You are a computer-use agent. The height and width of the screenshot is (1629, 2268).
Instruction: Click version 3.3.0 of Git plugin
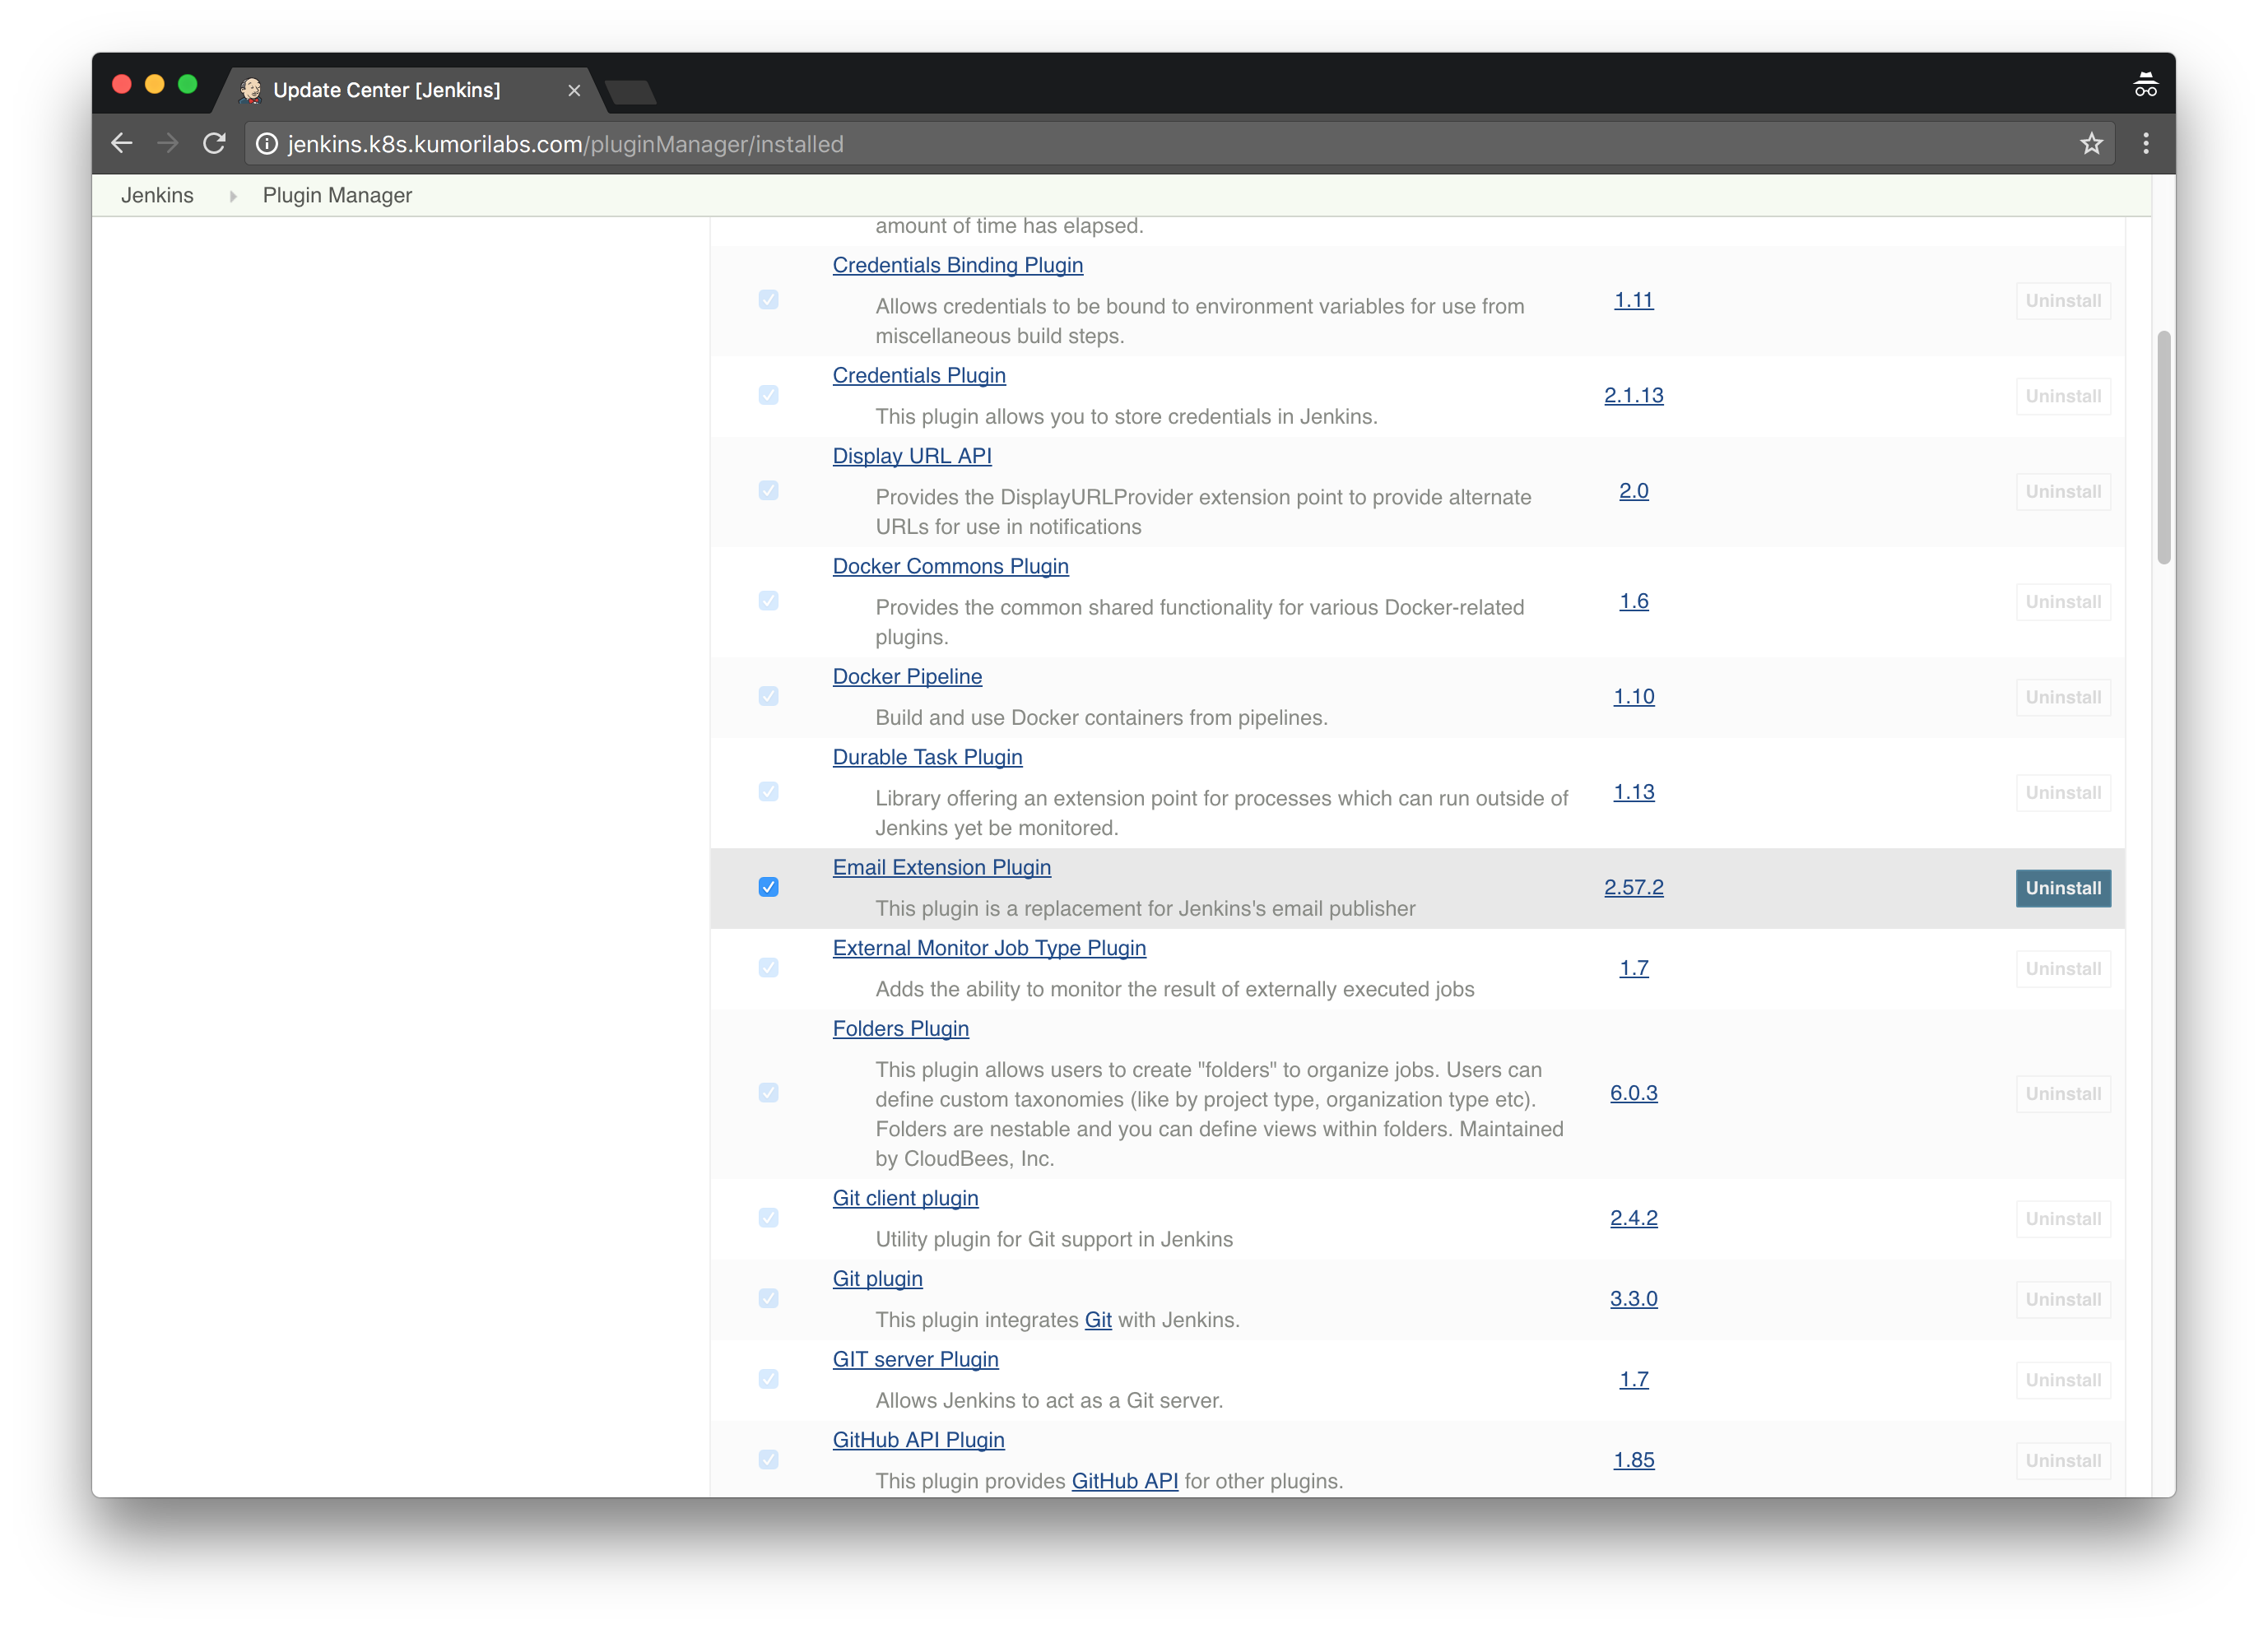(1633, 1298)
